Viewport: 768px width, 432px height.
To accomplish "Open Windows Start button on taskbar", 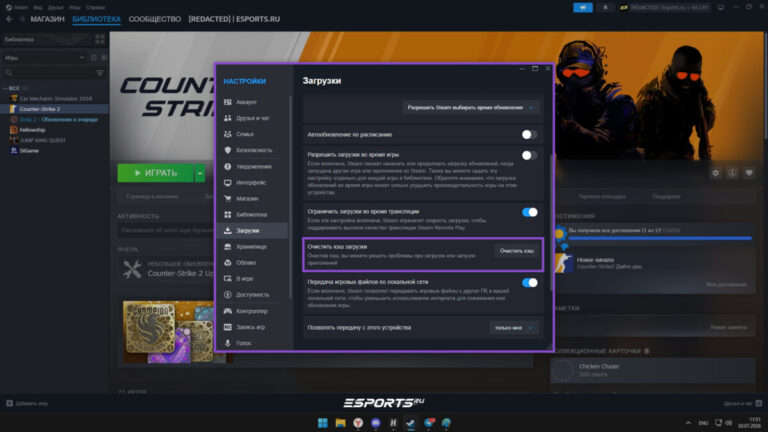I will pyautogui.click(x=323, y=423).
